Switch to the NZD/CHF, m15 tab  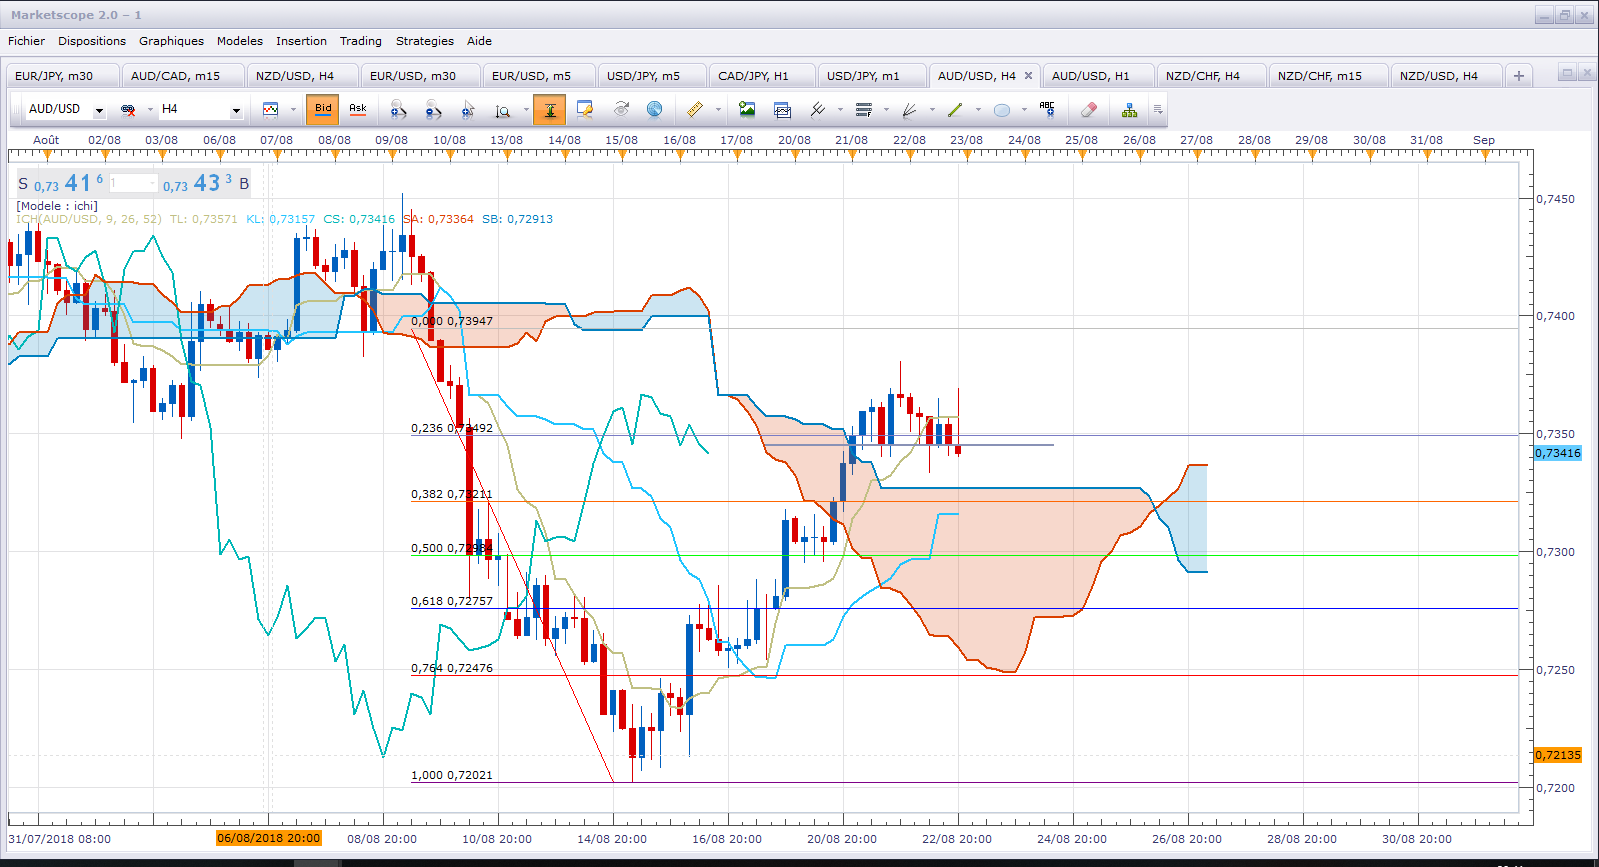click(1328, 76)
